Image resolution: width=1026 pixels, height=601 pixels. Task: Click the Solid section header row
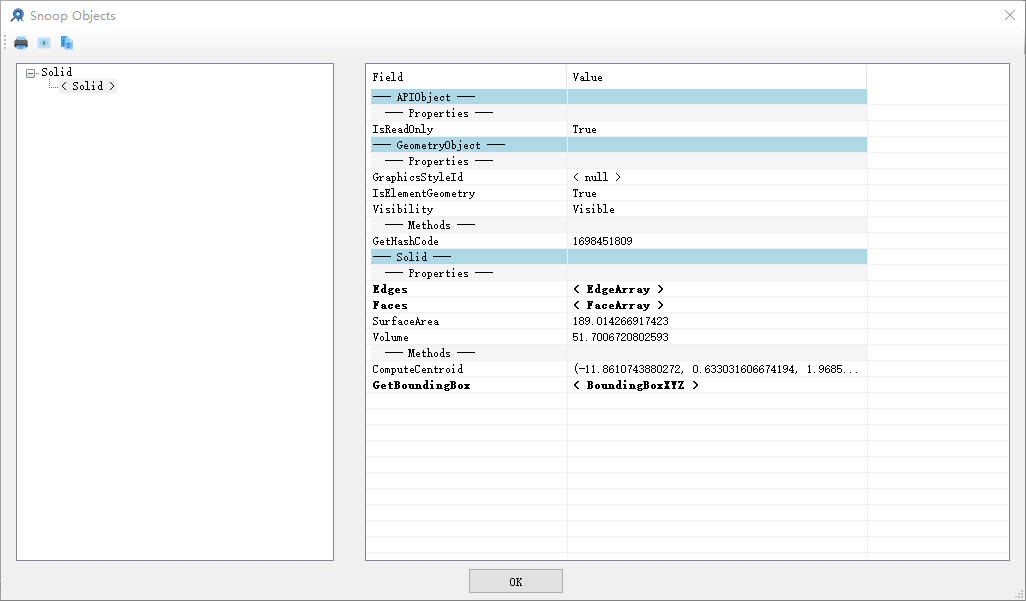point(618,257)
